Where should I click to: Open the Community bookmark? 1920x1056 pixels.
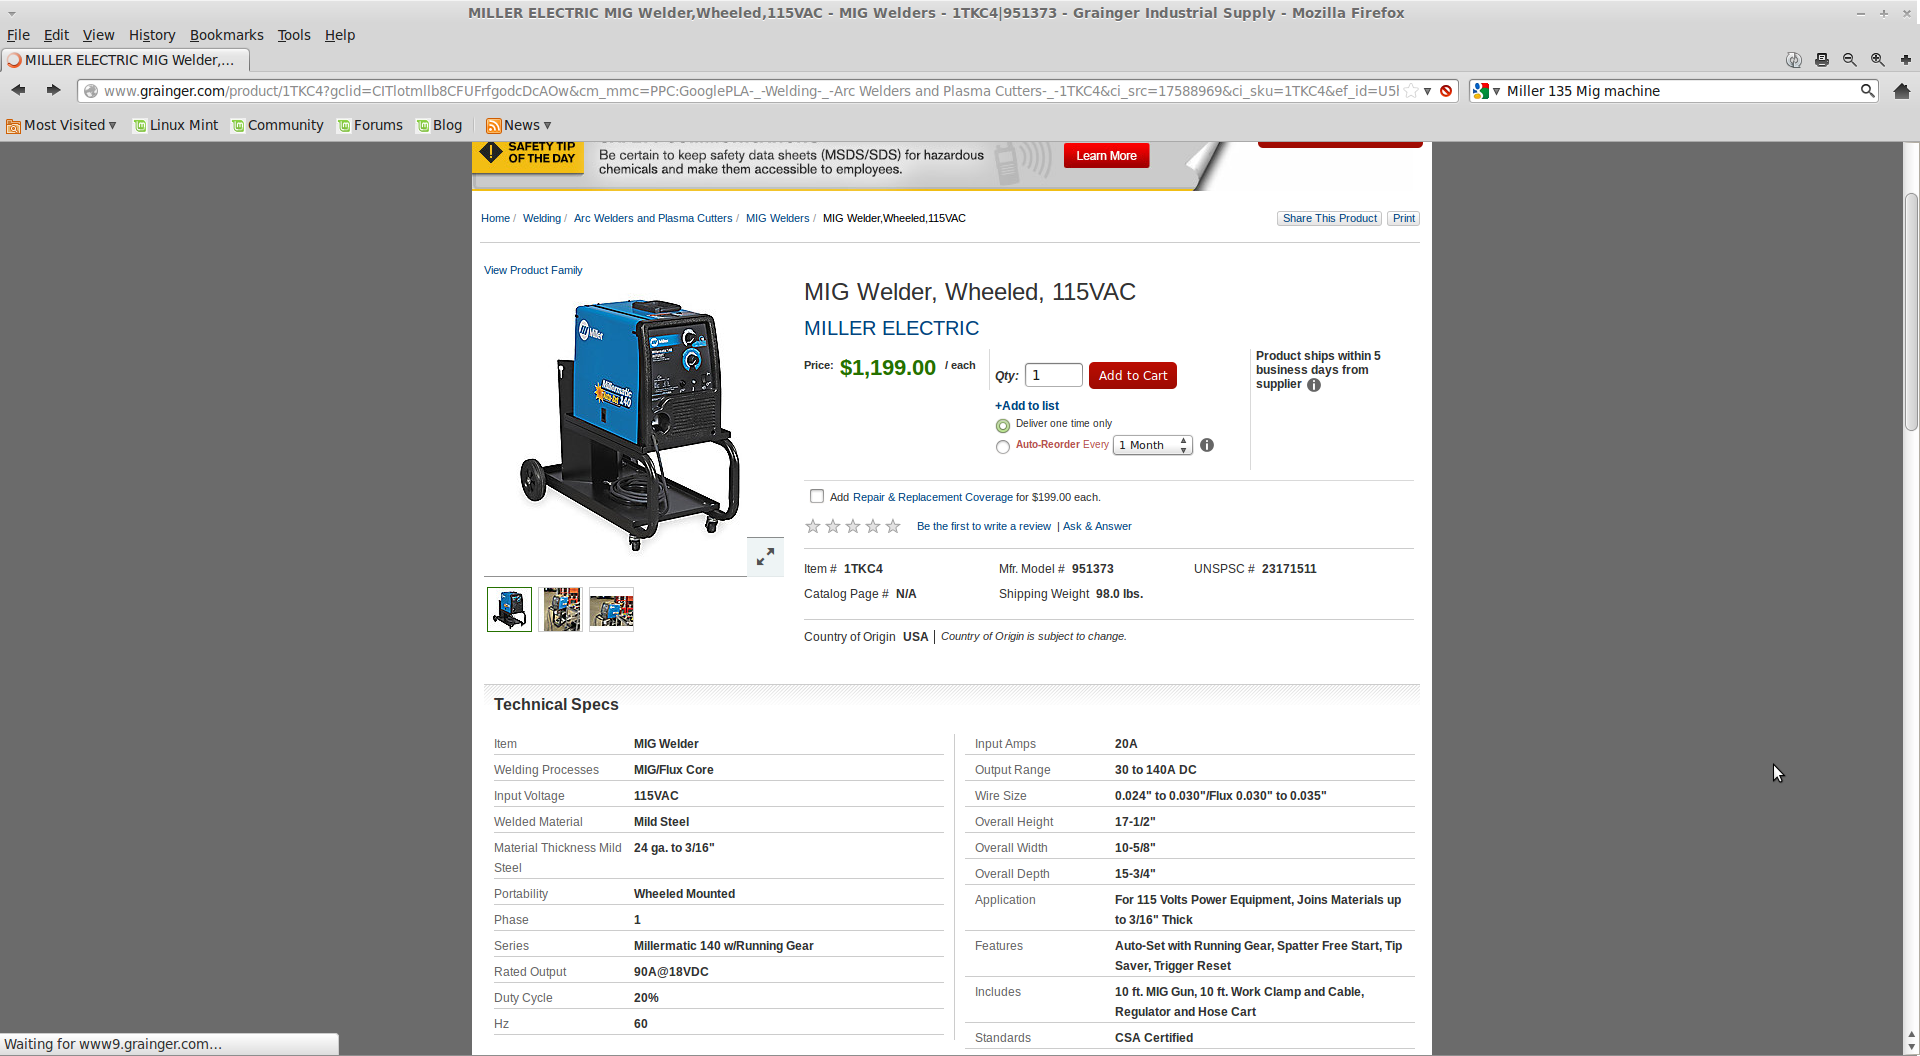coord(278,126)
